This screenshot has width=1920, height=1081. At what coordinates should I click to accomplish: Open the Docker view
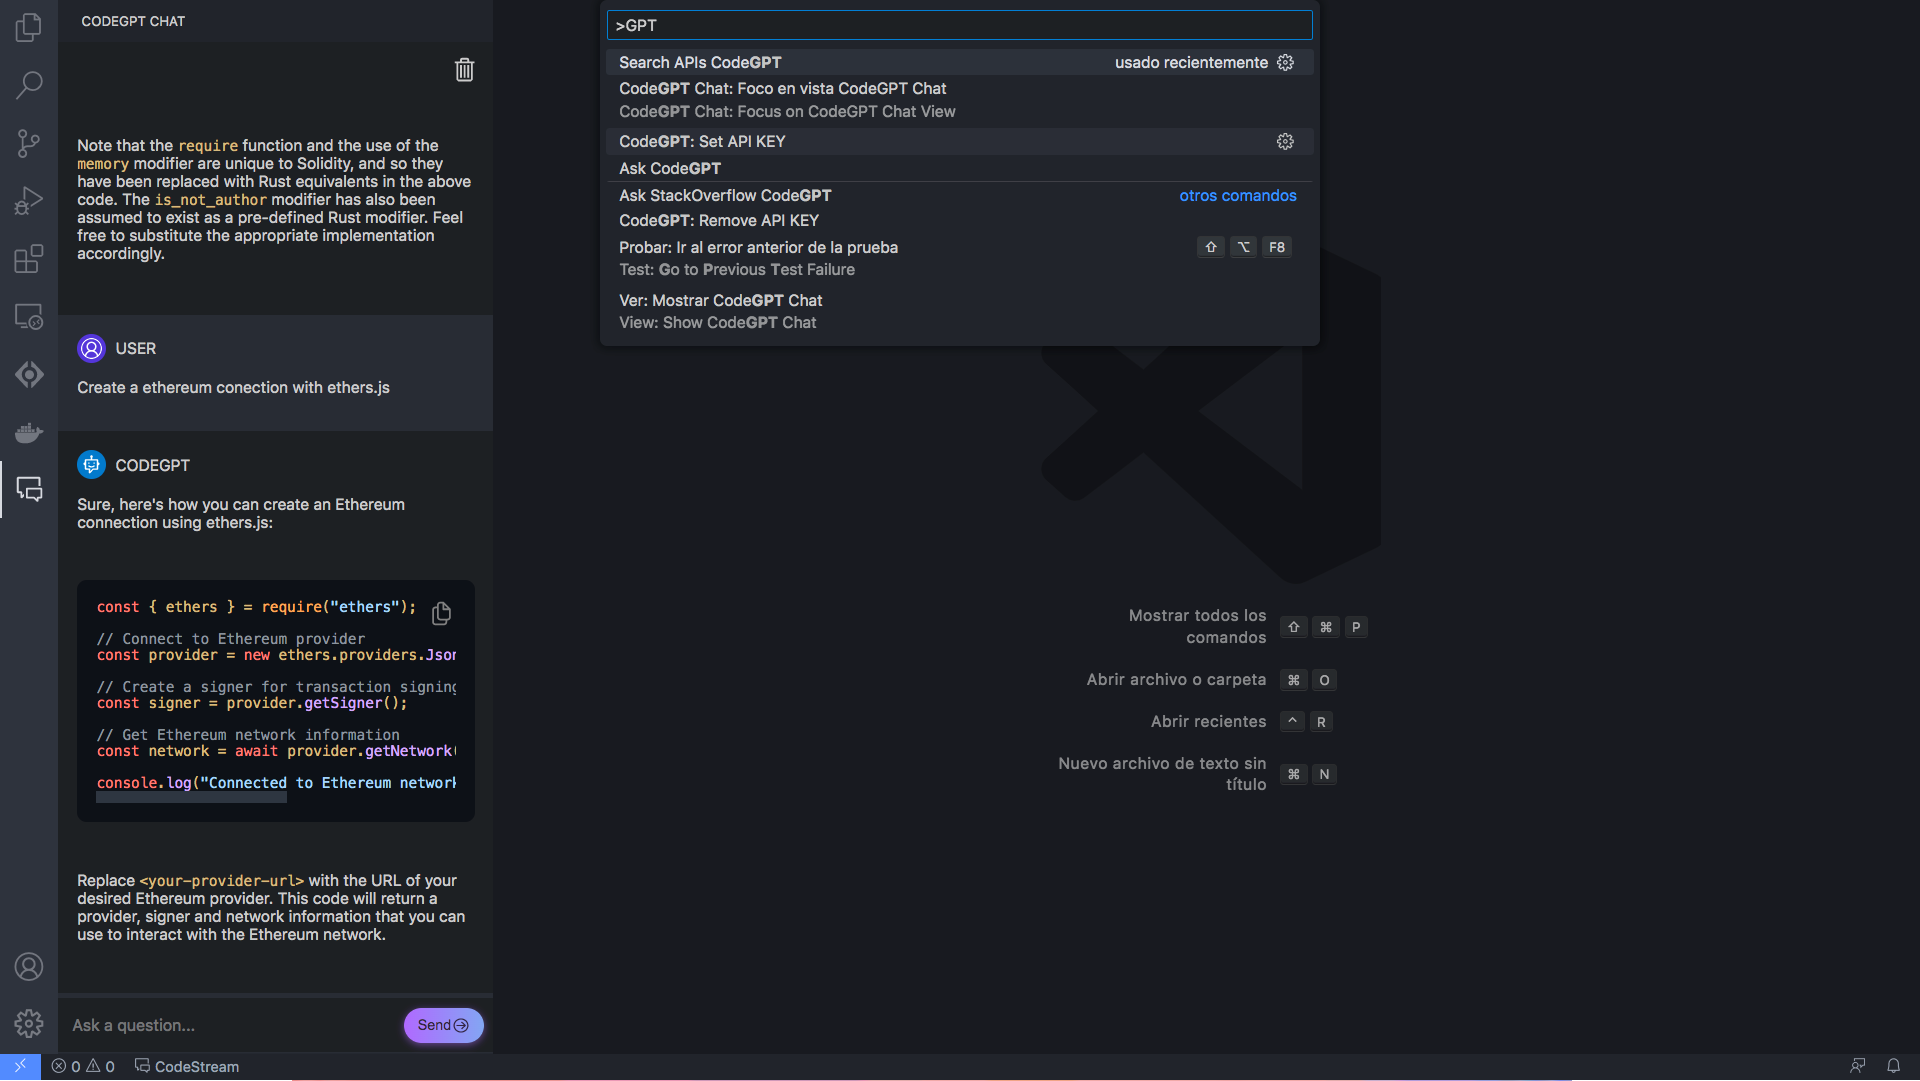coord(29,432)
